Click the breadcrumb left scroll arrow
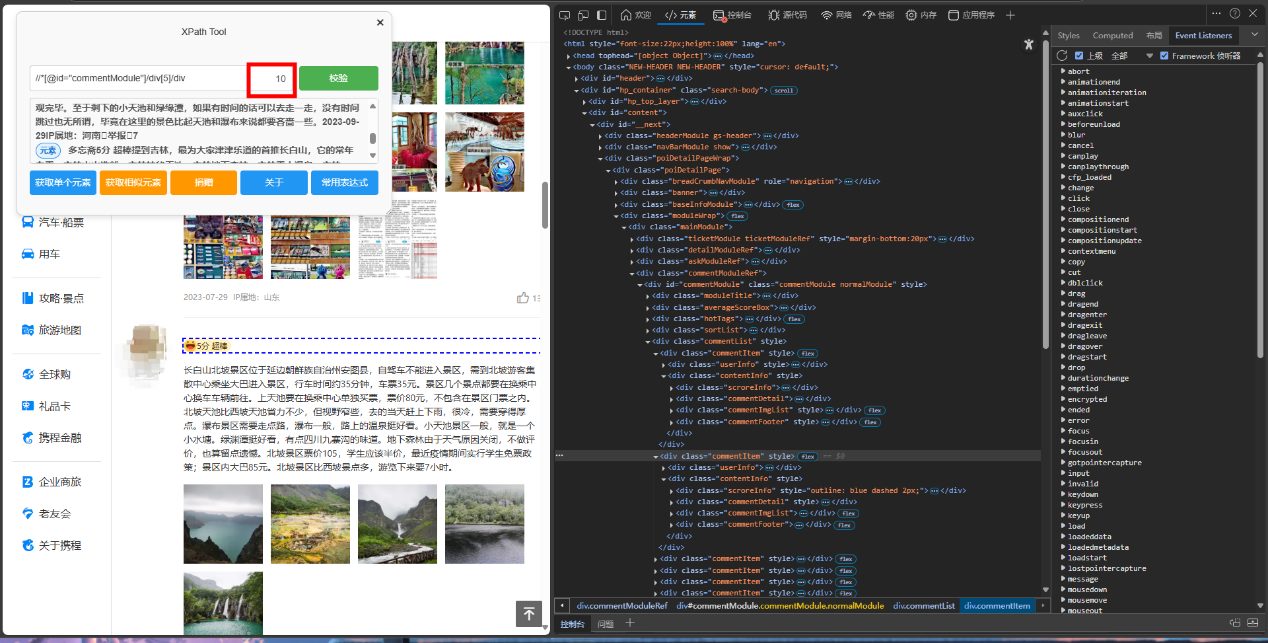 (563, 606)
